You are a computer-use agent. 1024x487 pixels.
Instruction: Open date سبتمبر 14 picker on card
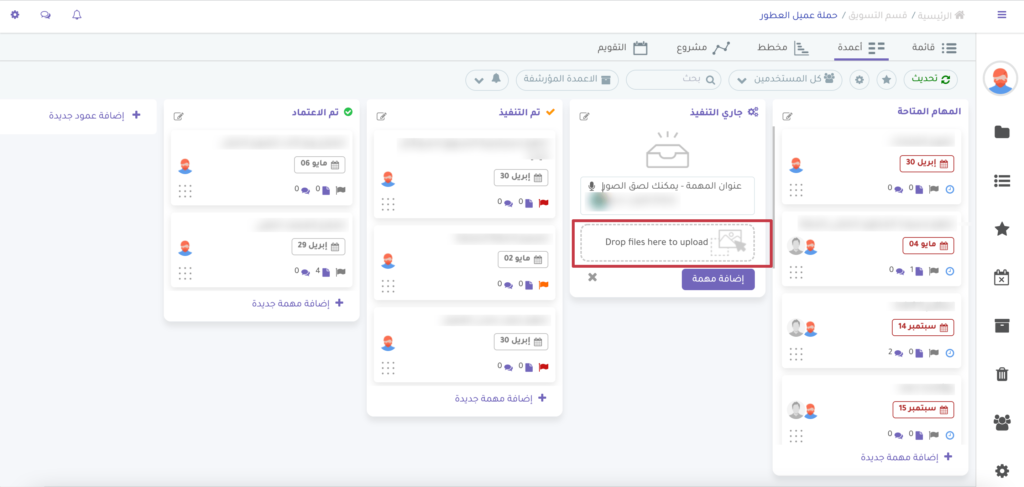tap(923, 326)
